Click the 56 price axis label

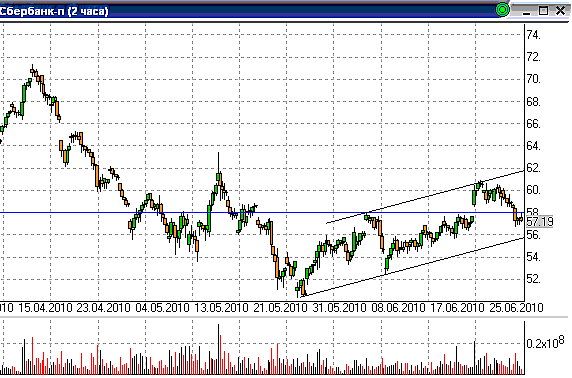(533, 235)
